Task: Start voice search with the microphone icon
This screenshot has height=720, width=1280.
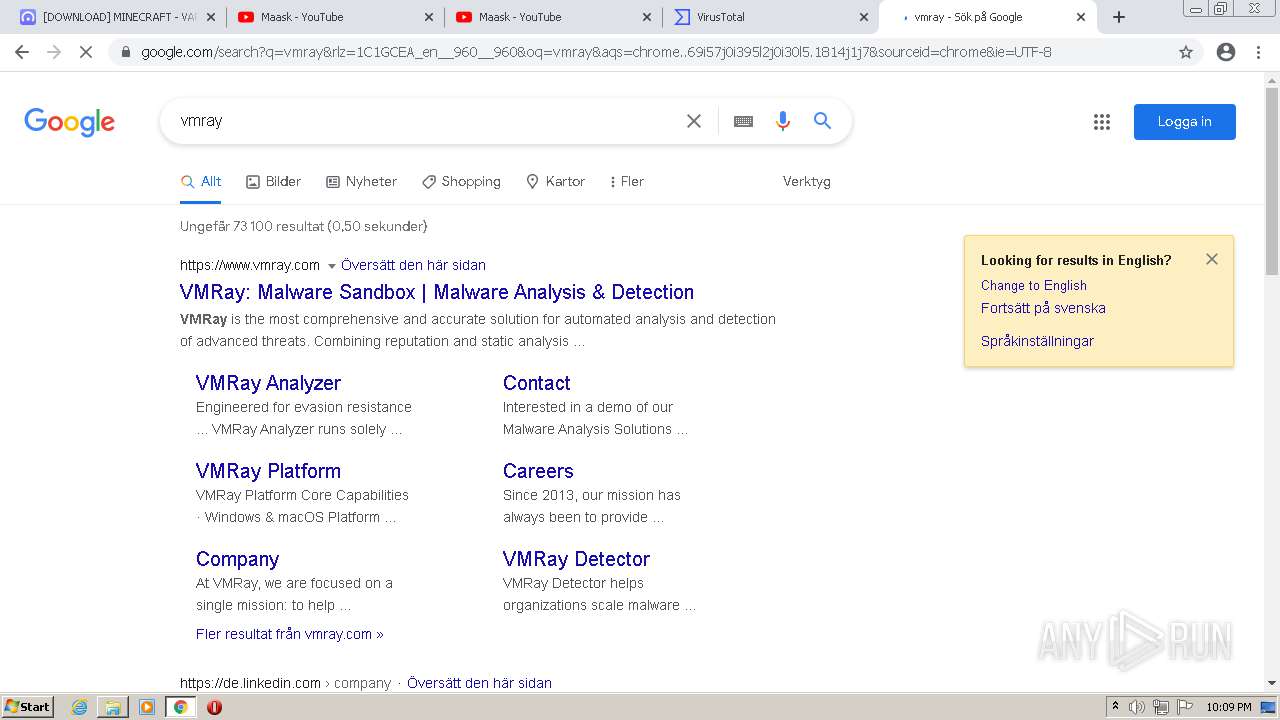Action: click(783, 121)
